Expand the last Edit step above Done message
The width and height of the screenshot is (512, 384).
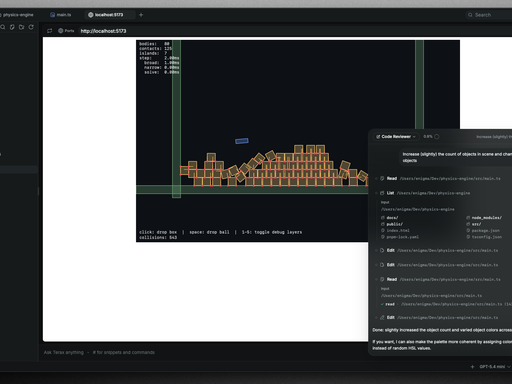(x=440, y=317)
